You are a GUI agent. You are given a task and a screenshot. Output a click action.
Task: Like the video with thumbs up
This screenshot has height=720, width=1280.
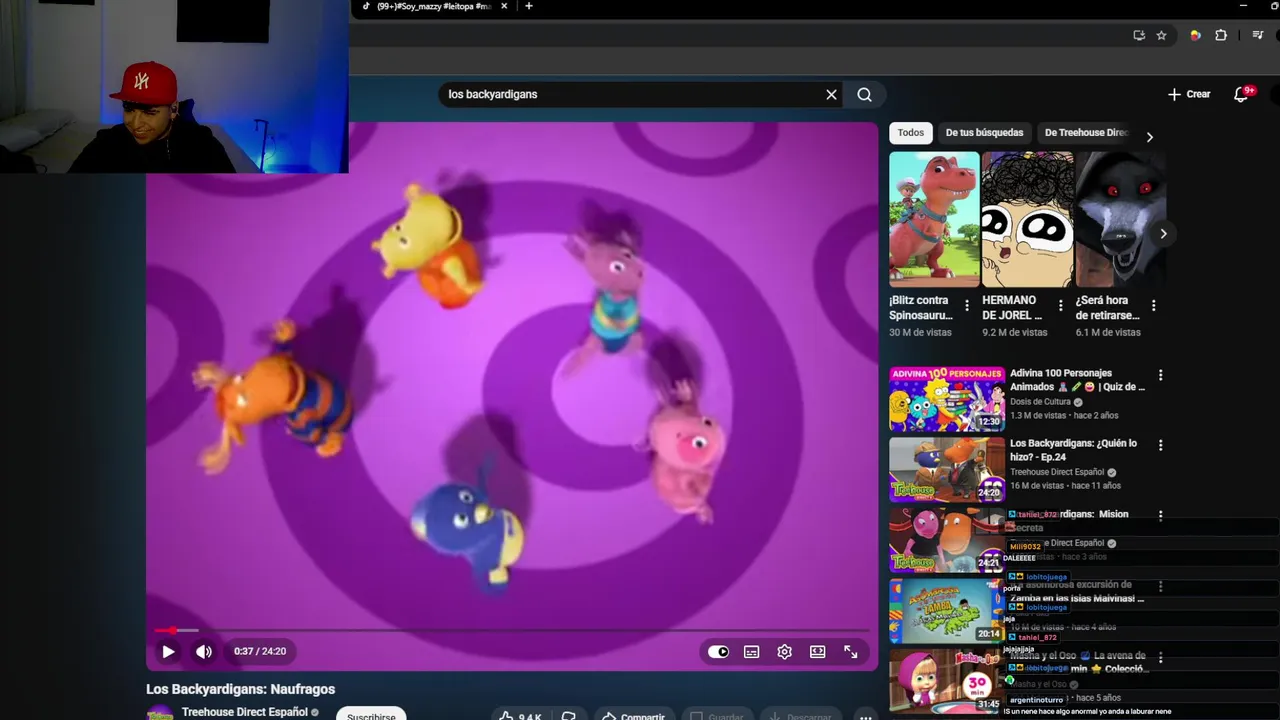point(520,716)
